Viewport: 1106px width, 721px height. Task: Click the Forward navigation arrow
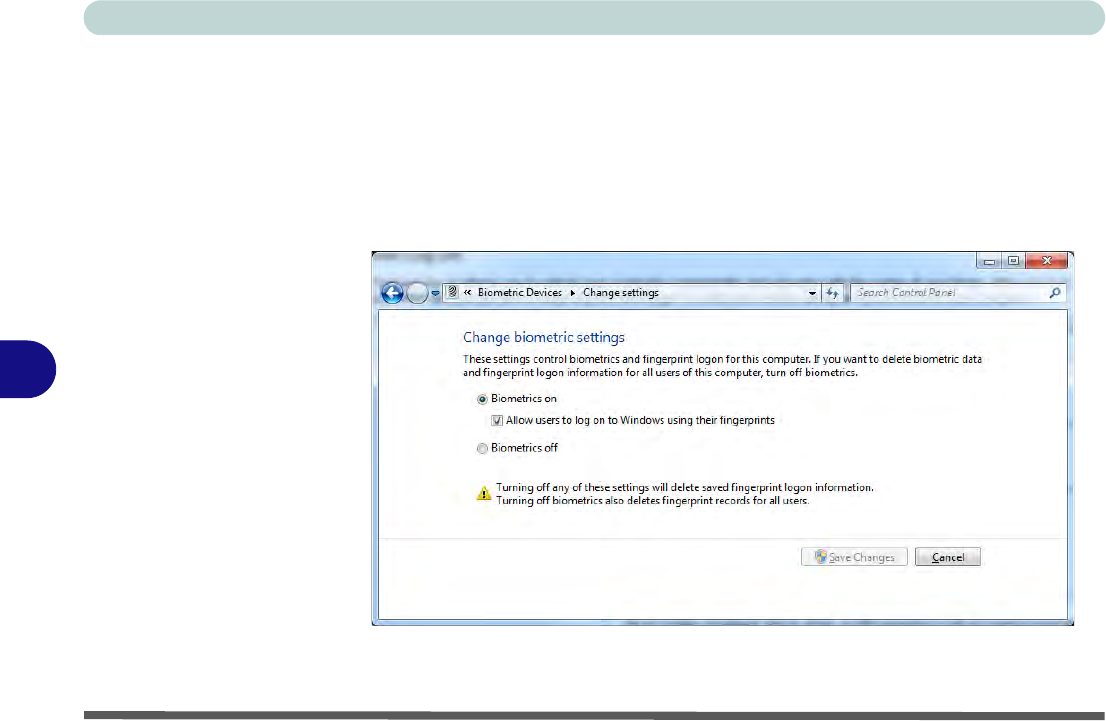pyautogui.click(x=418, y=293)
